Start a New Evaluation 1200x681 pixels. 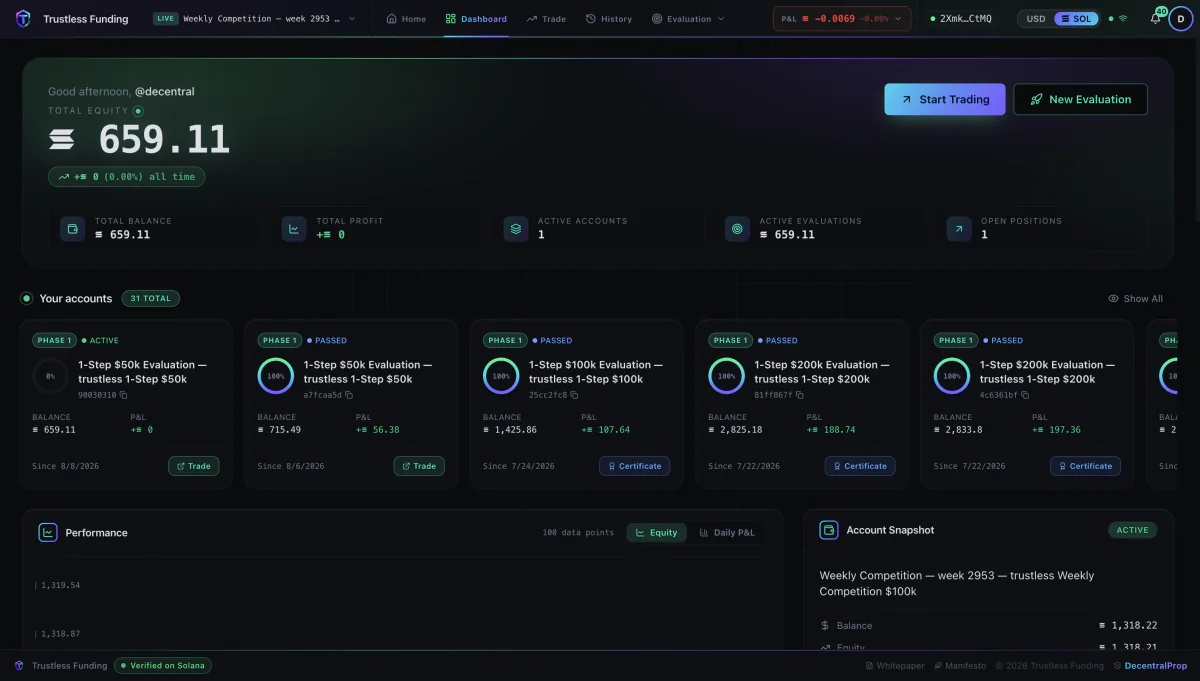[1080, 99]
